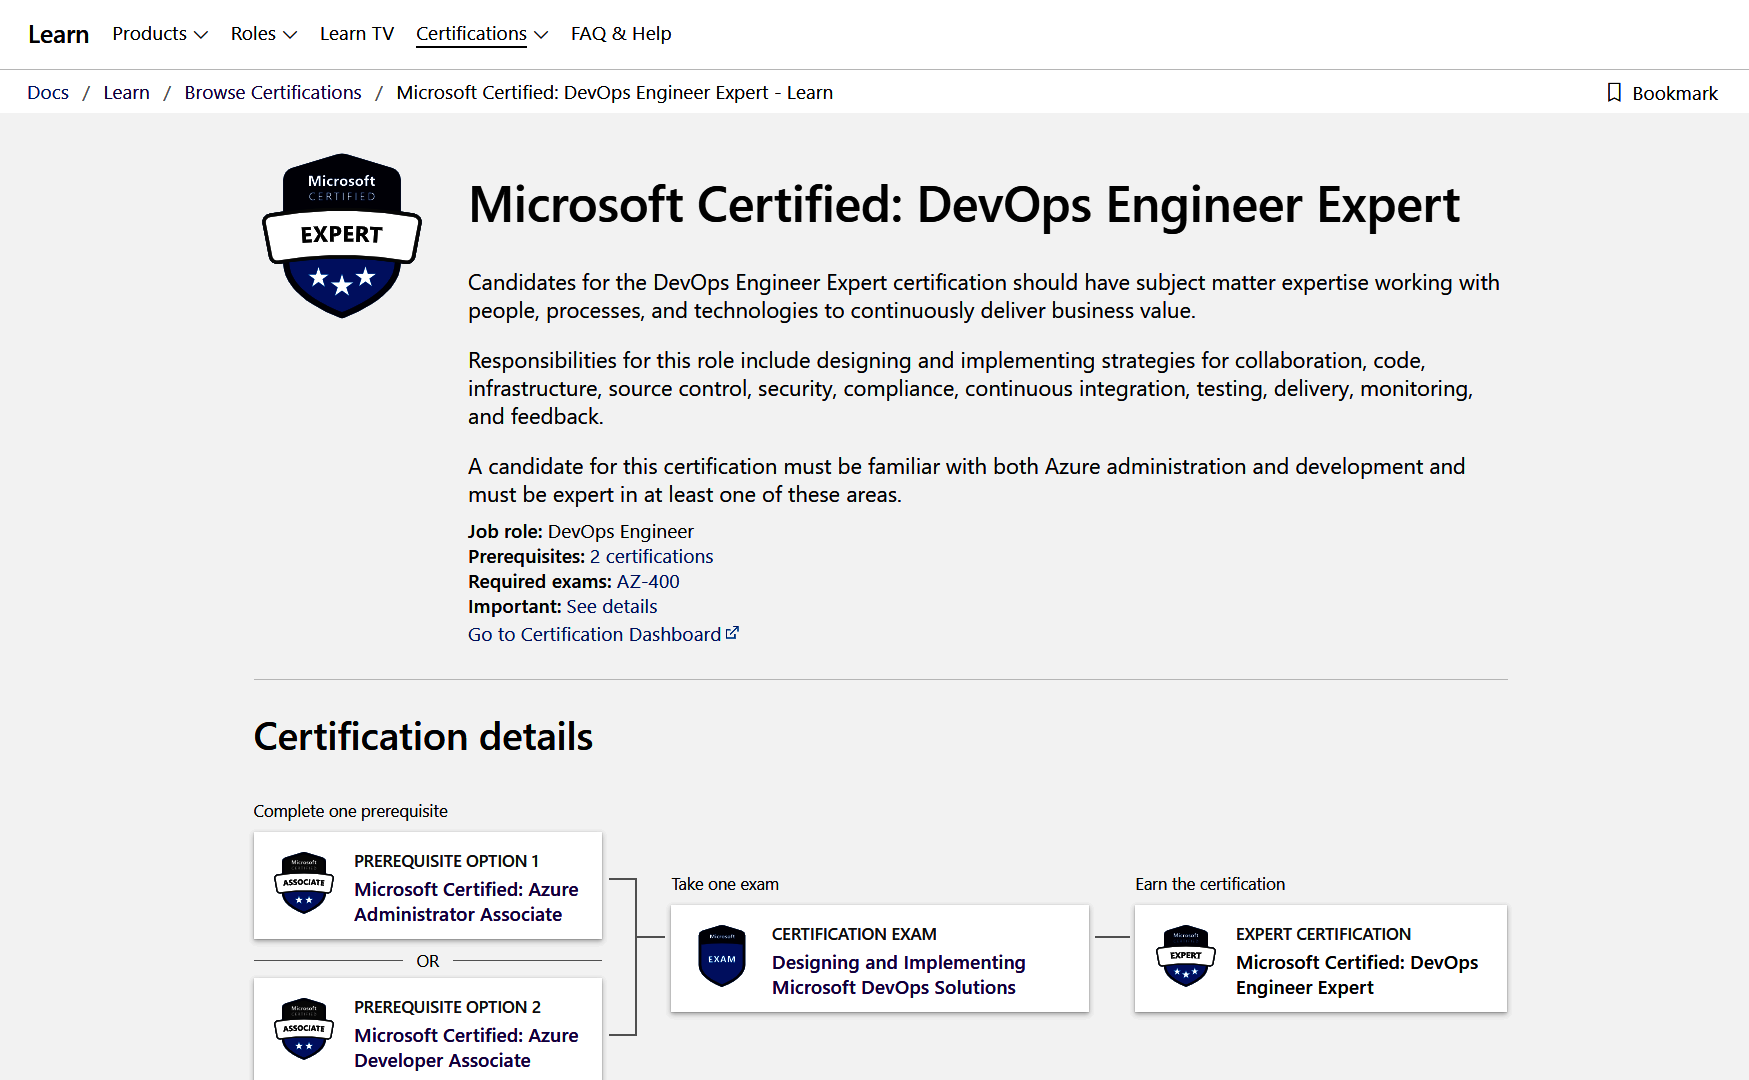Open Azure Administrator Associate certification link
This screenshot has width=1749, height=1080.
[466, 902]
